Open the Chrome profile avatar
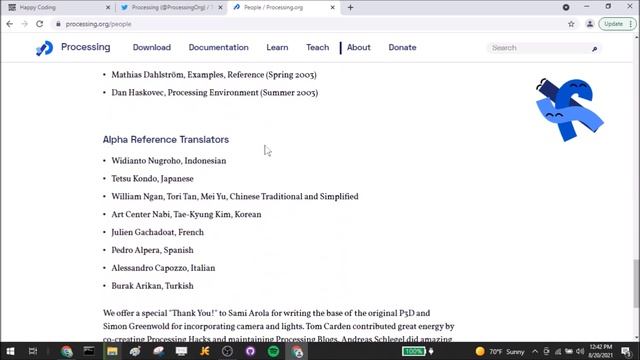This screenshot has height=360, width=640. [590, 24]
